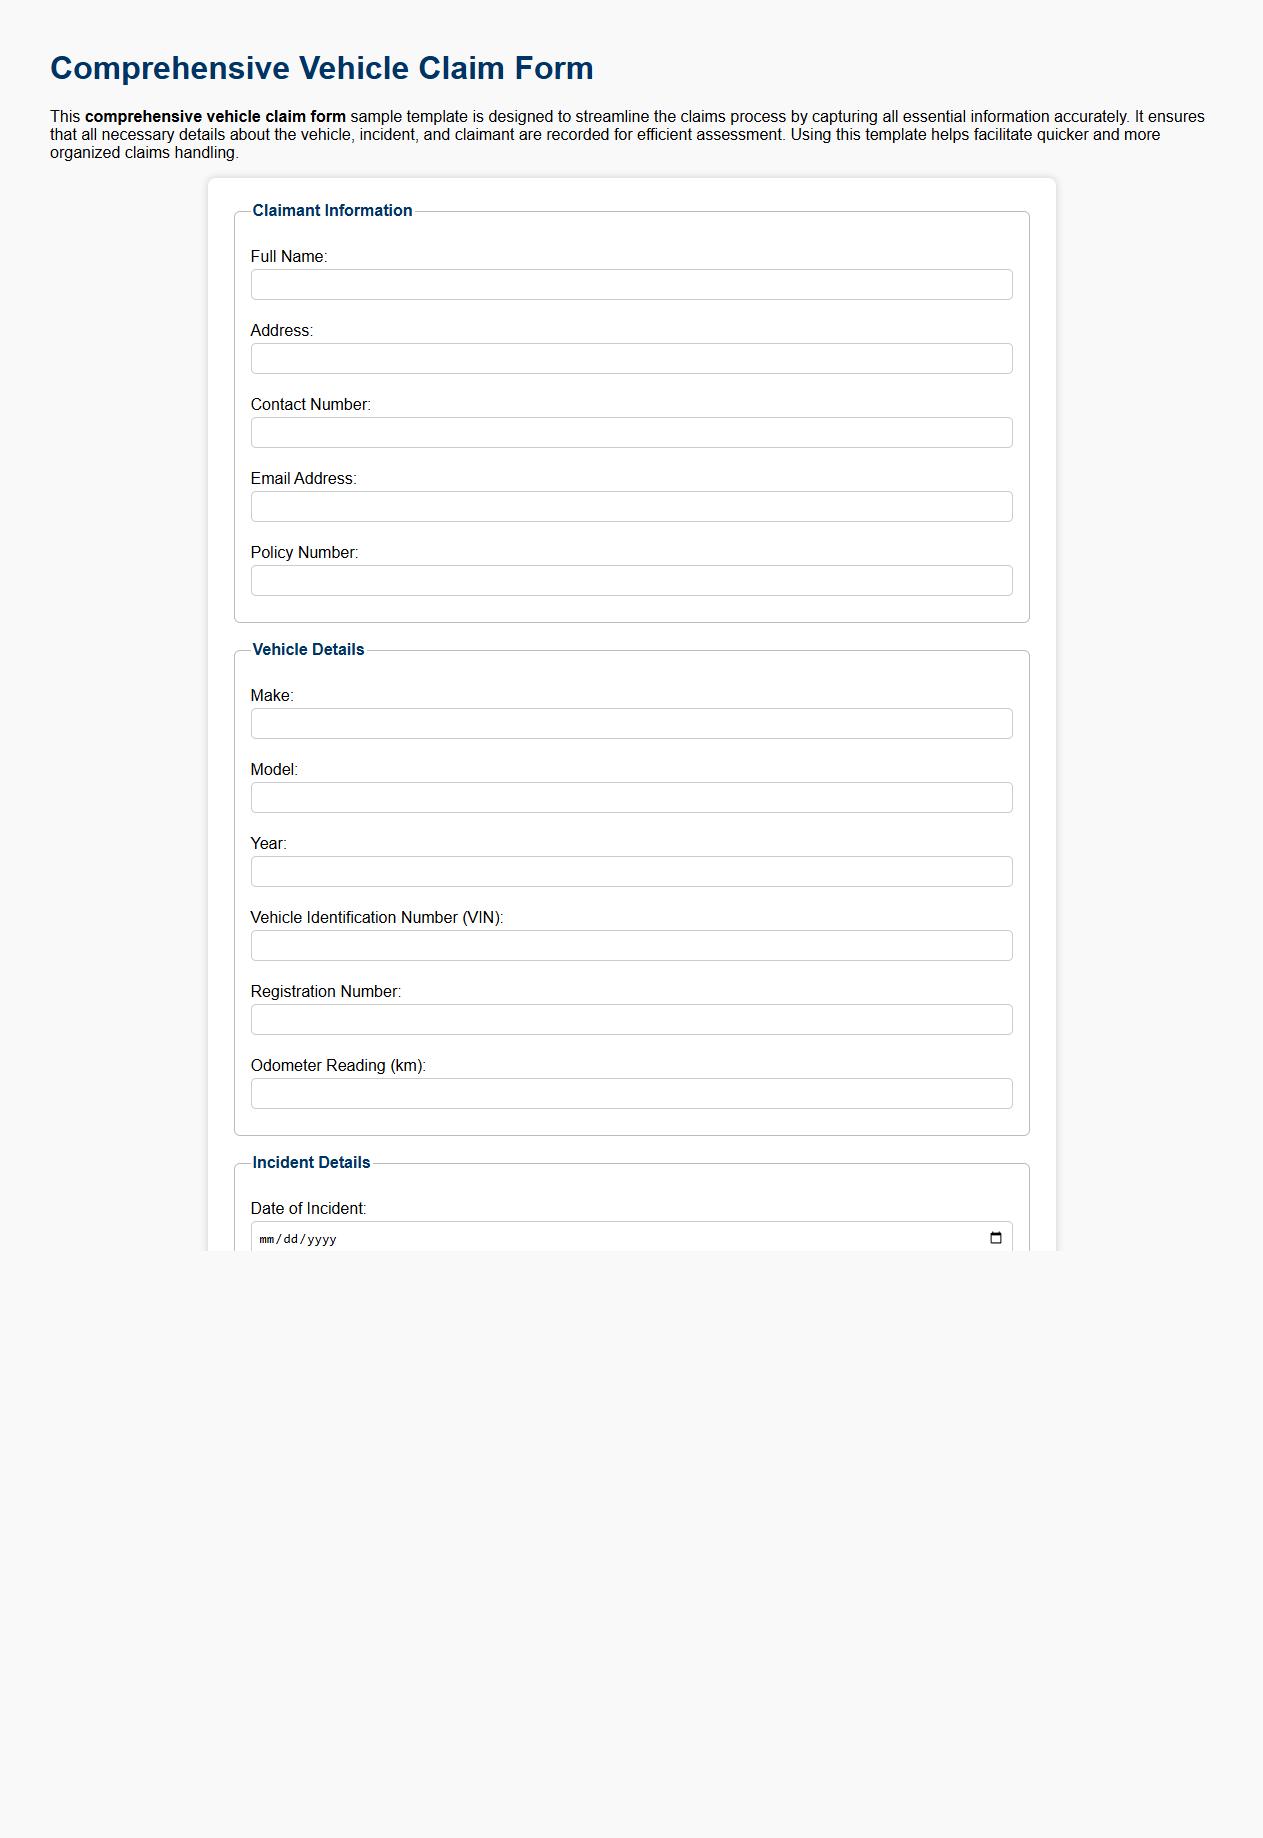Click the Email Address field
This screenshot has width=1263, height=1838.
click(x=630, y=507)
